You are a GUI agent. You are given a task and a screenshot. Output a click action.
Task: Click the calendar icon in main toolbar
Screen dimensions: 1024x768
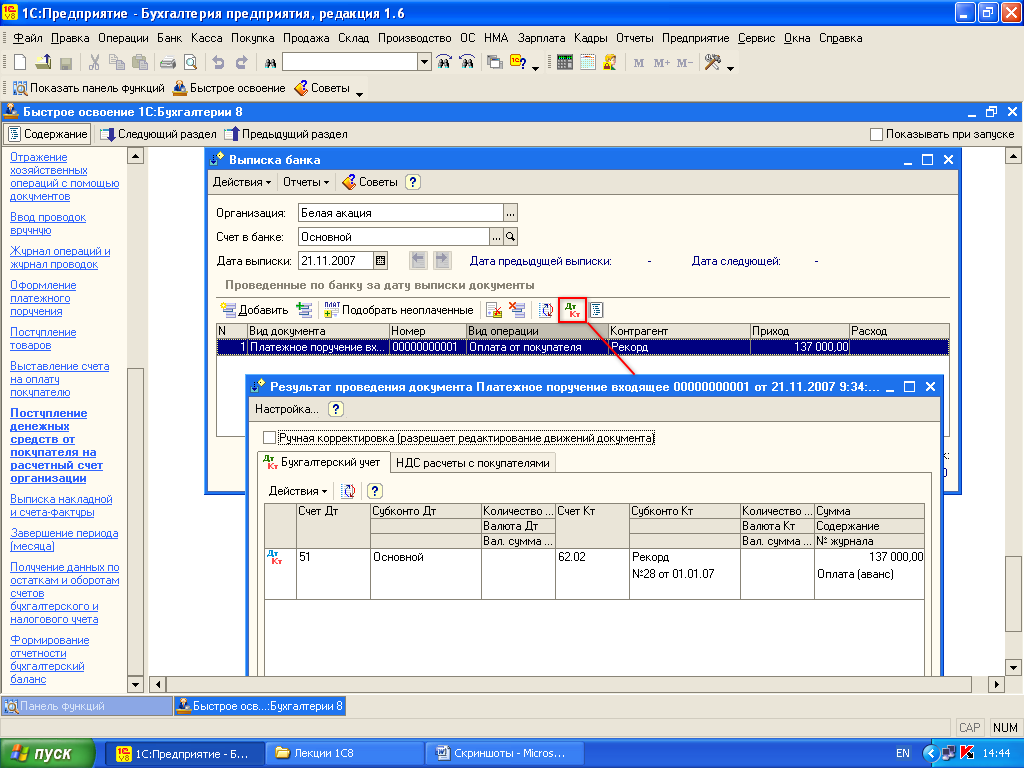[588, 63]
